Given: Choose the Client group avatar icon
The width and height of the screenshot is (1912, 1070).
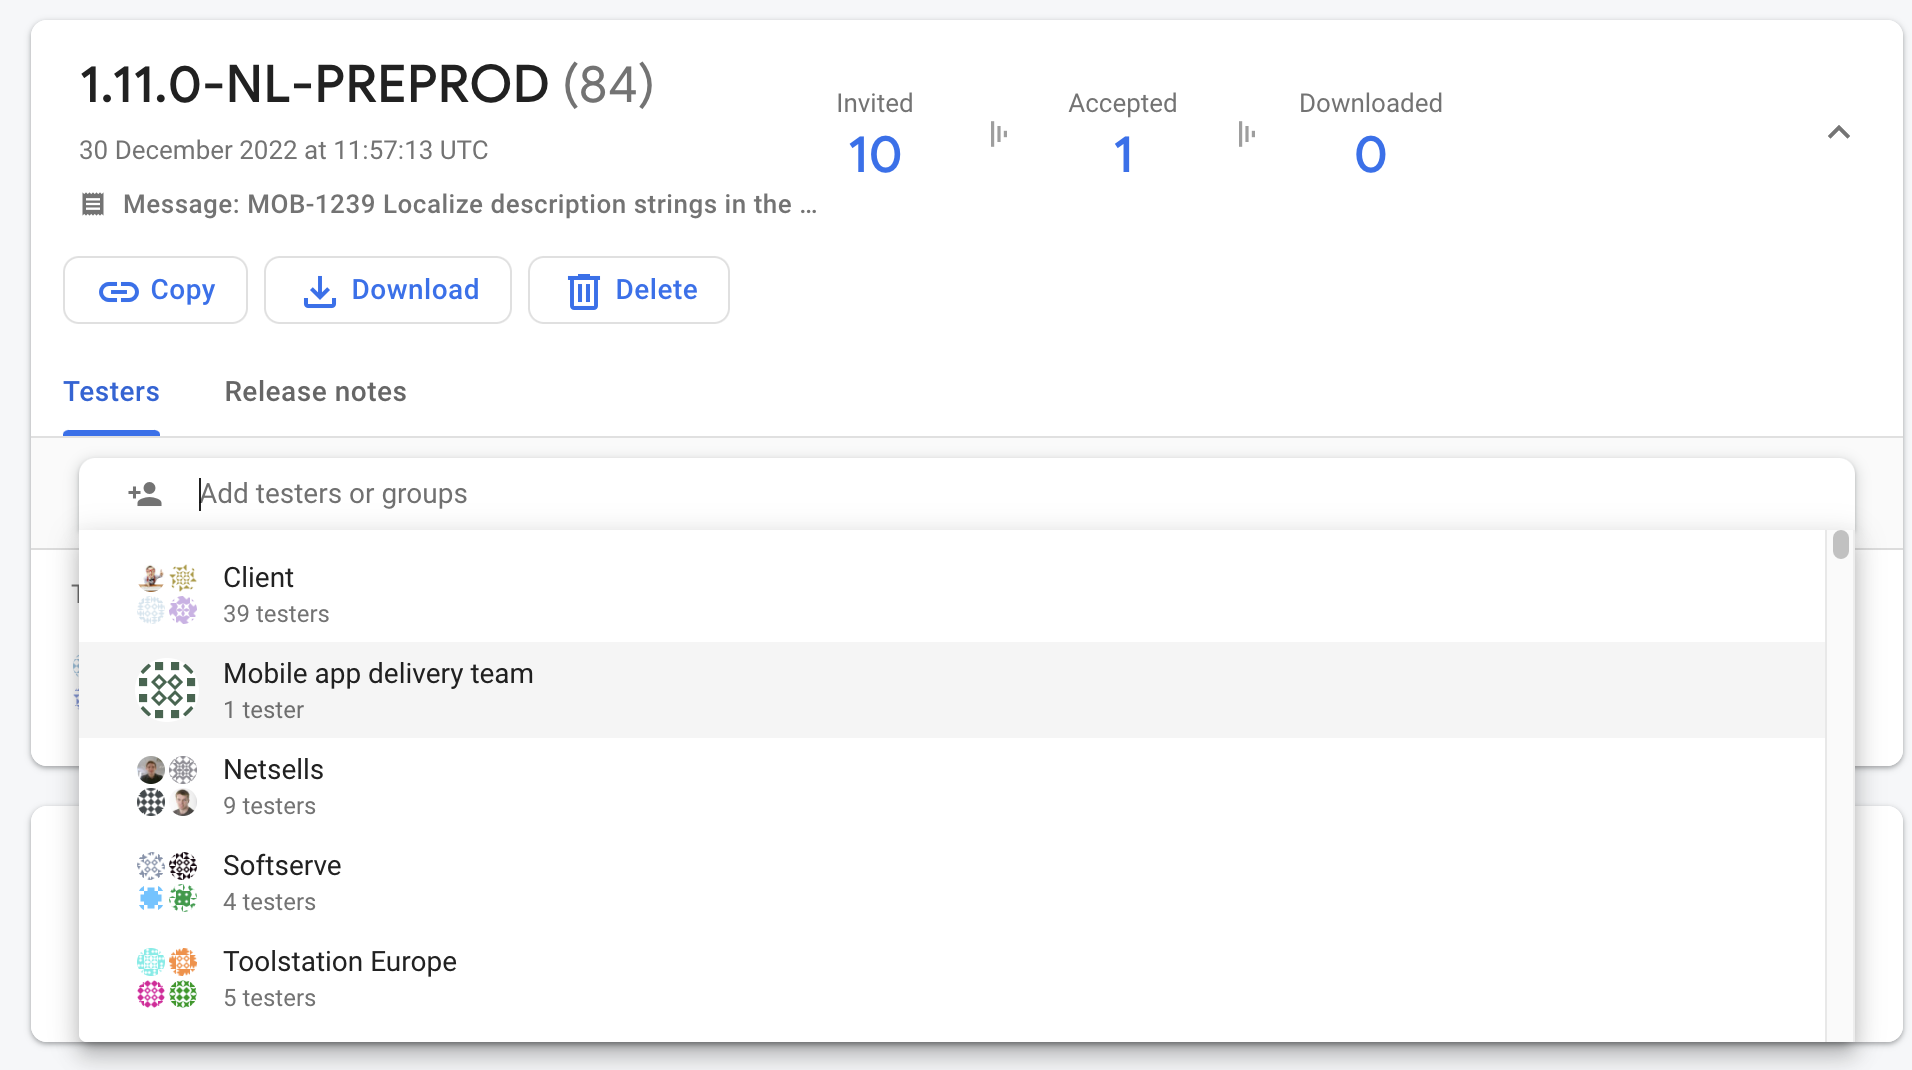Looking at the screenshot, I should pos(167,594).
